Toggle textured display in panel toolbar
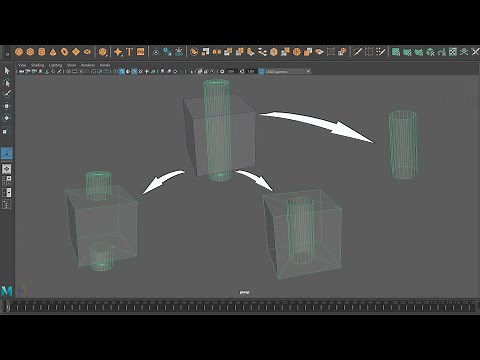The height and width of the screenshot is (360, 480). pos(140,71)
